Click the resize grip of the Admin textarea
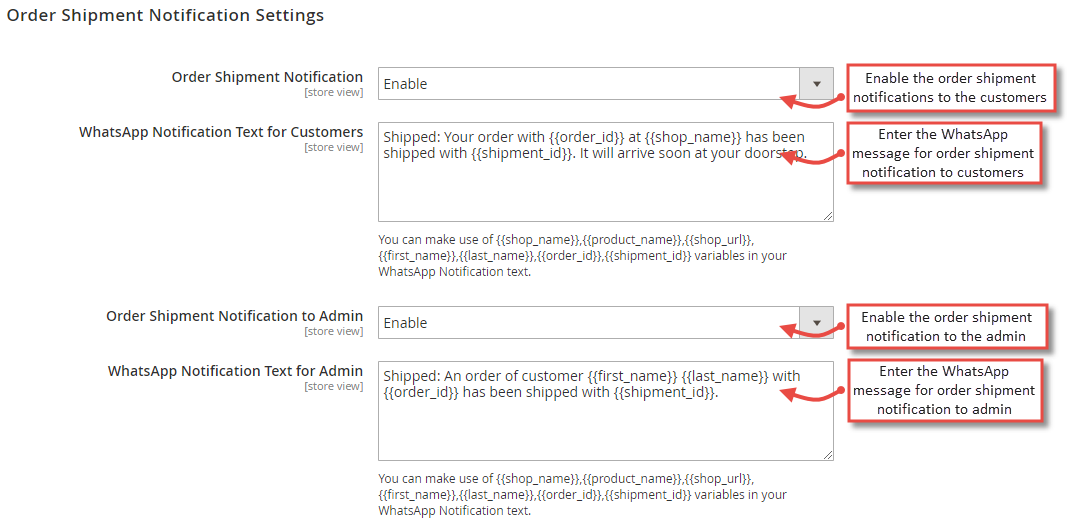Screen dimensions: 1067x524 coord(827,455)
